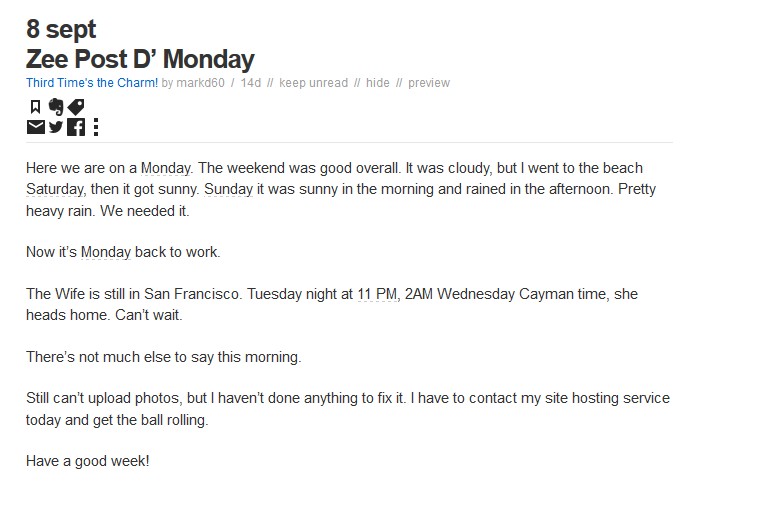The width and height of the screenshot is (758, 511).
Task: Share the article by email envelope icon
Action: coord(35,127)
